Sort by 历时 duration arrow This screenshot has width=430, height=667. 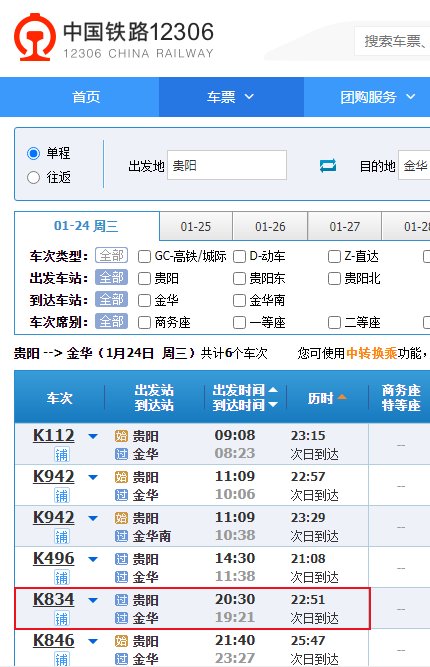pyautogui.click(x=342, y=397)
